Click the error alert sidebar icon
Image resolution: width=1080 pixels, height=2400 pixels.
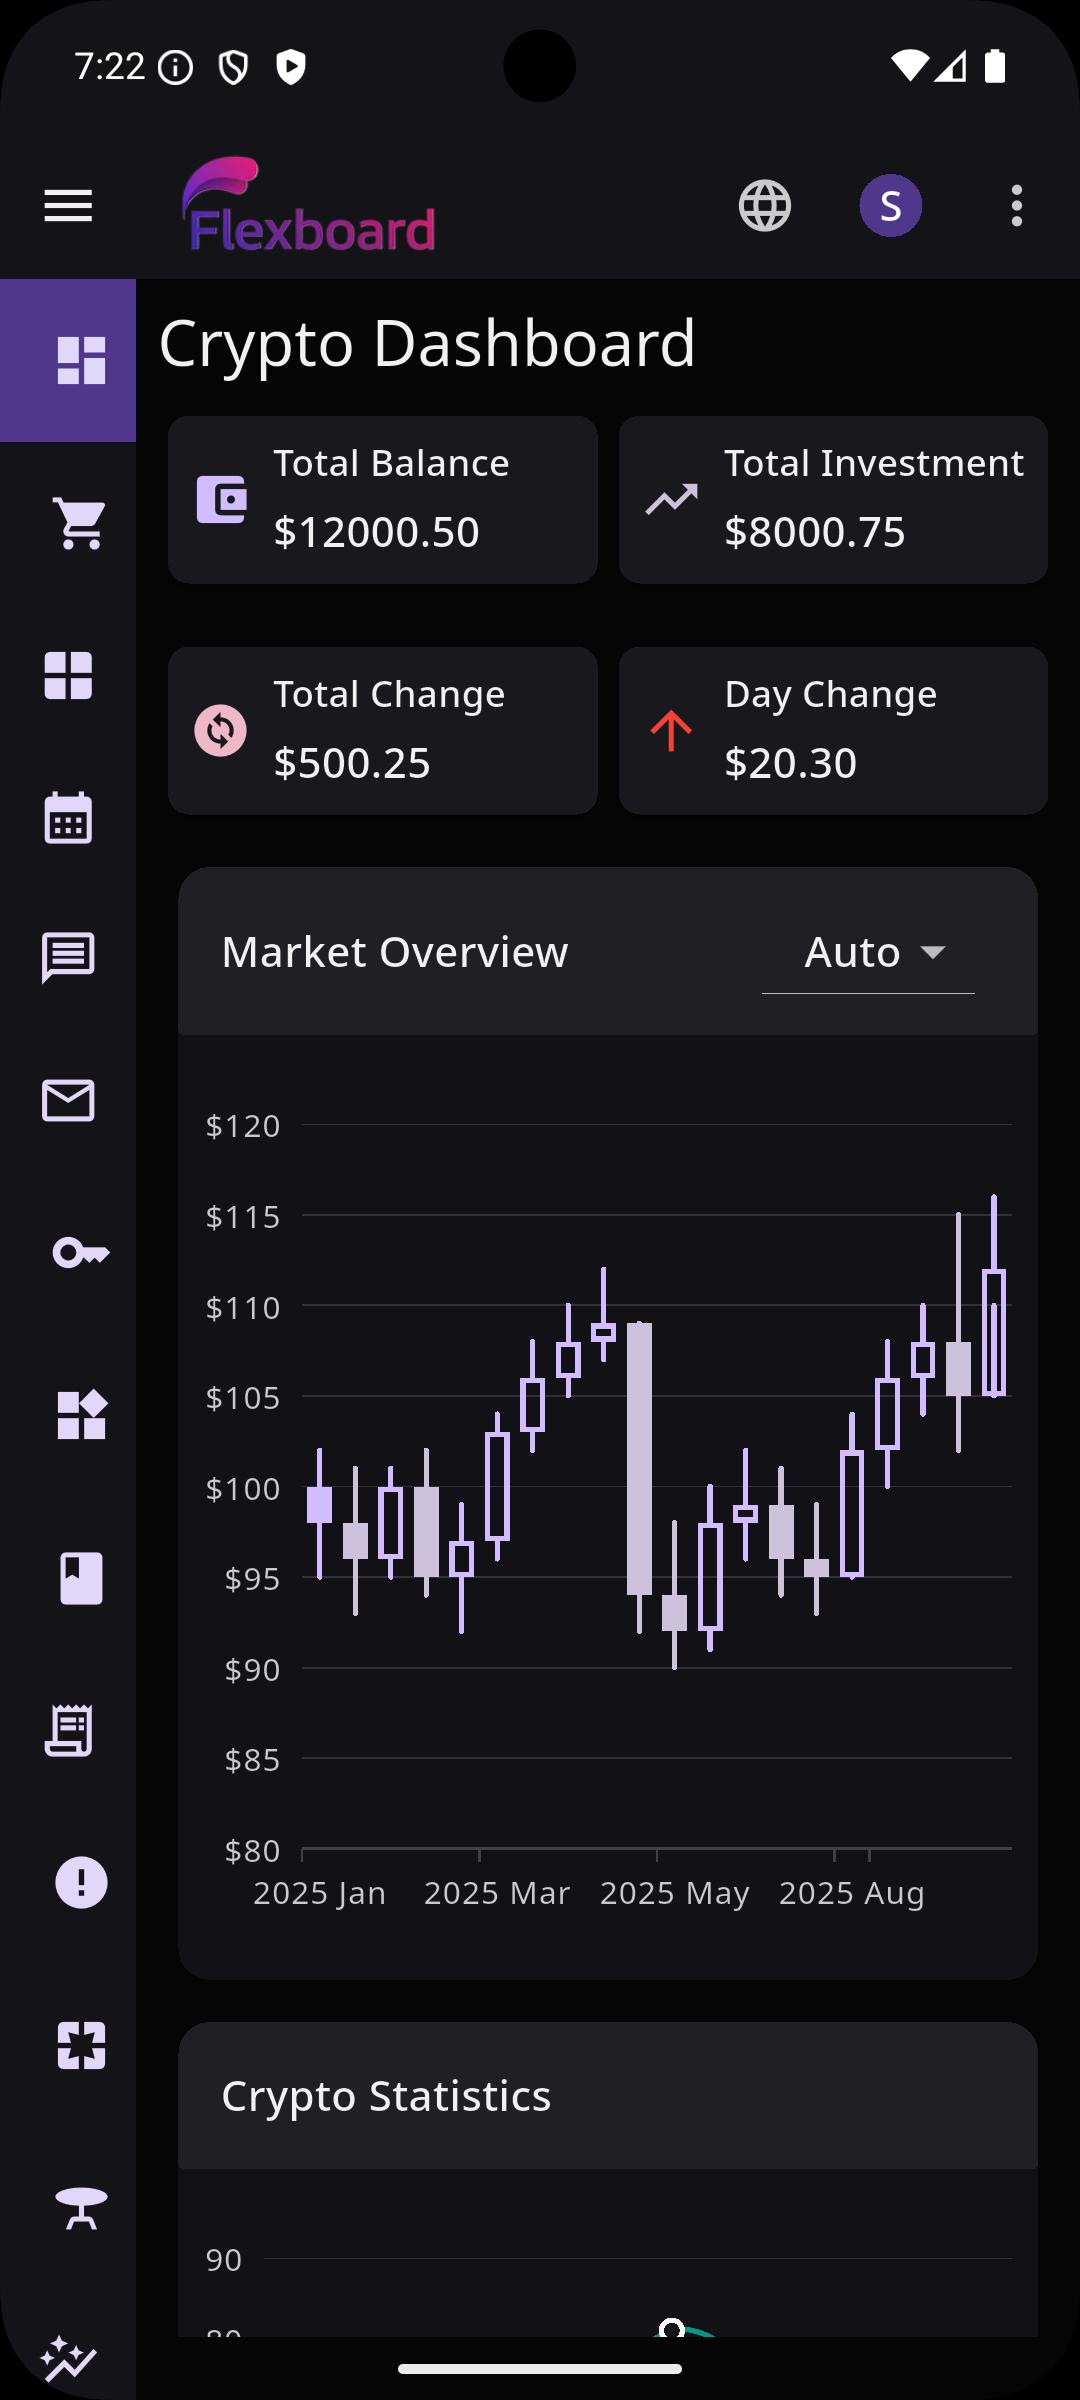click(x=80, y=1883)
